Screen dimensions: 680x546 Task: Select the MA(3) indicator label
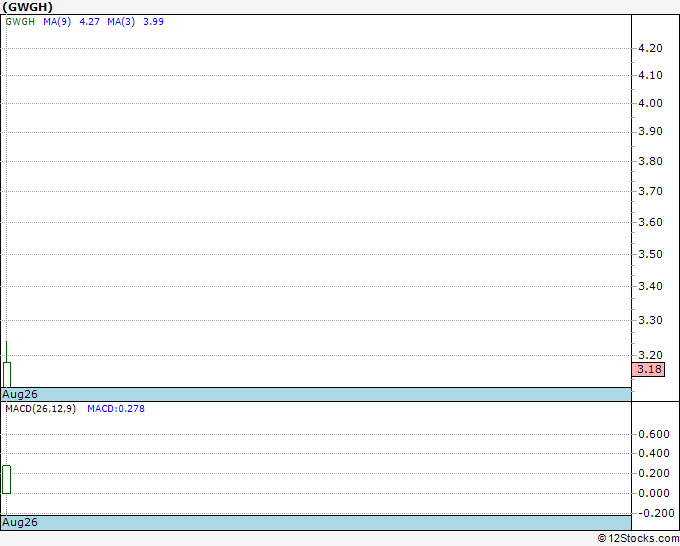click(x=121, y=22)
